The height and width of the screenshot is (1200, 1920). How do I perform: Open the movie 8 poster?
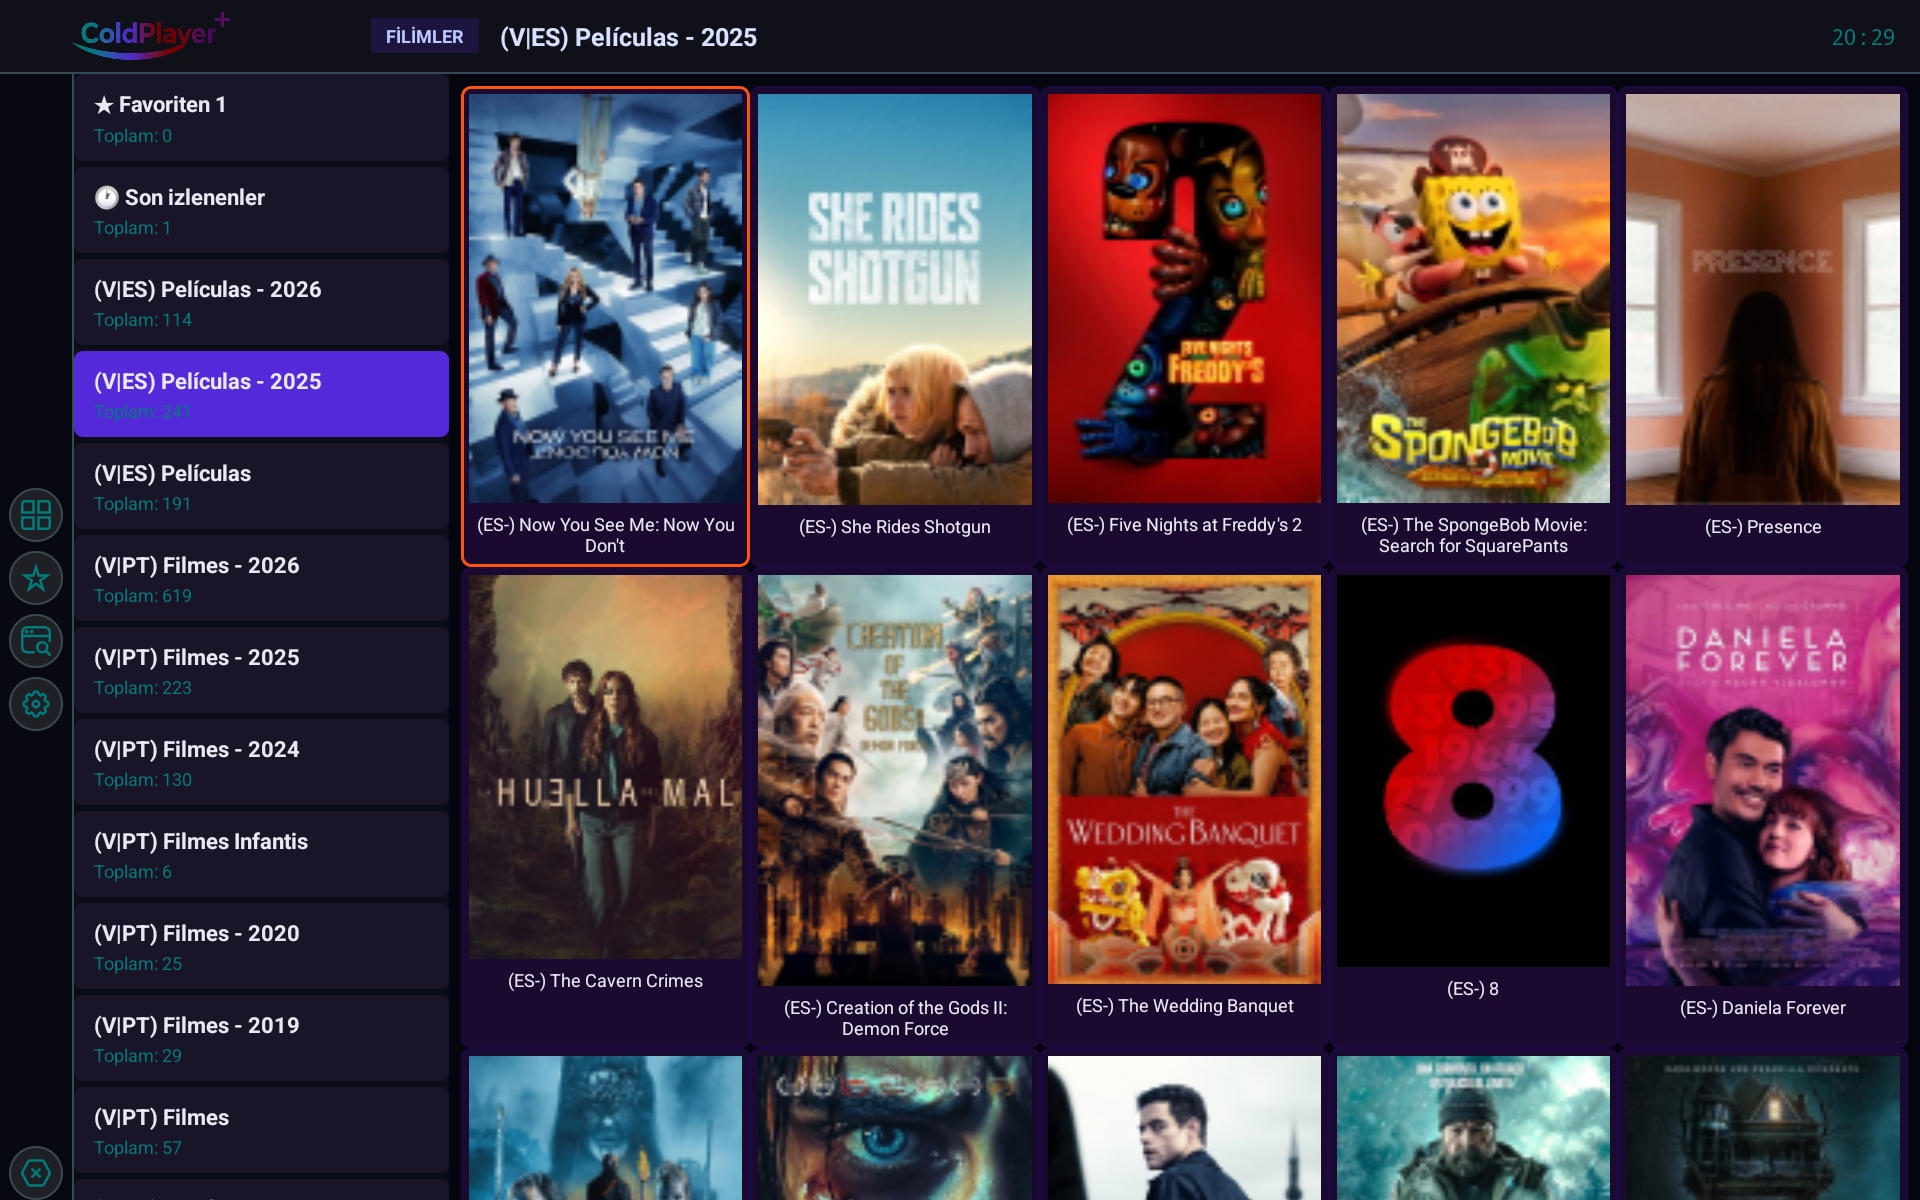pos(1473,771)
